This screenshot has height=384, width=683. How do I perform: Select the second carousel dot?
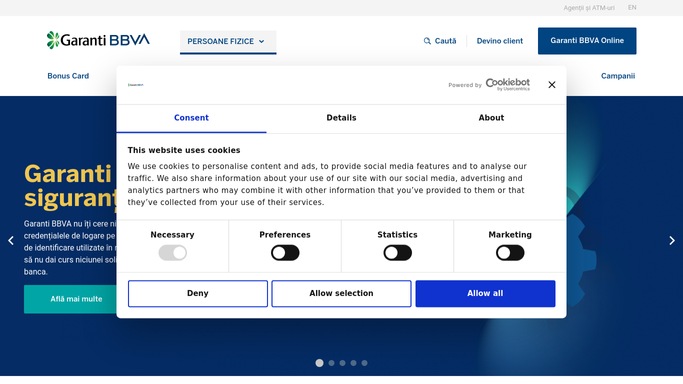pos(331,363)
